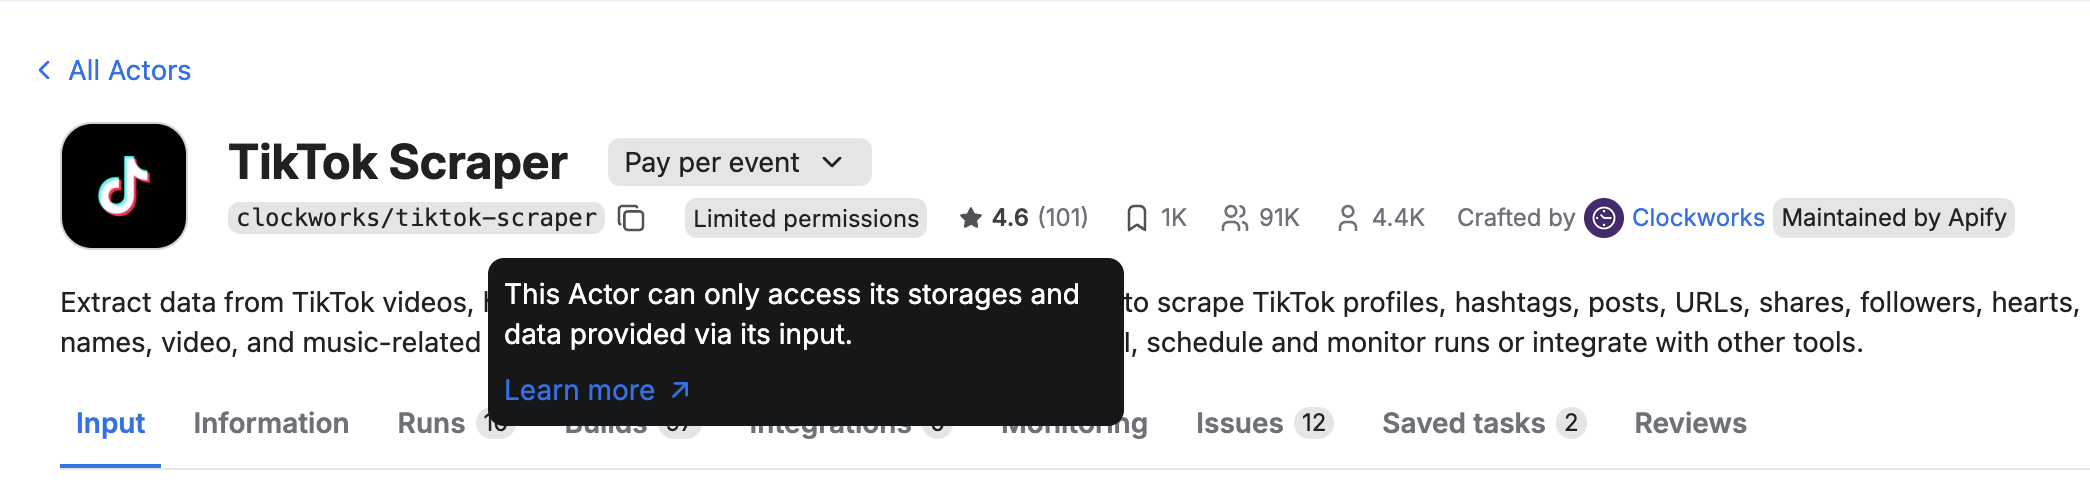Image resolution: width=2090 pixels, height=486 pixels.
Task: Click the total users icon showing 91K
Action: (x=1234, y=218)
